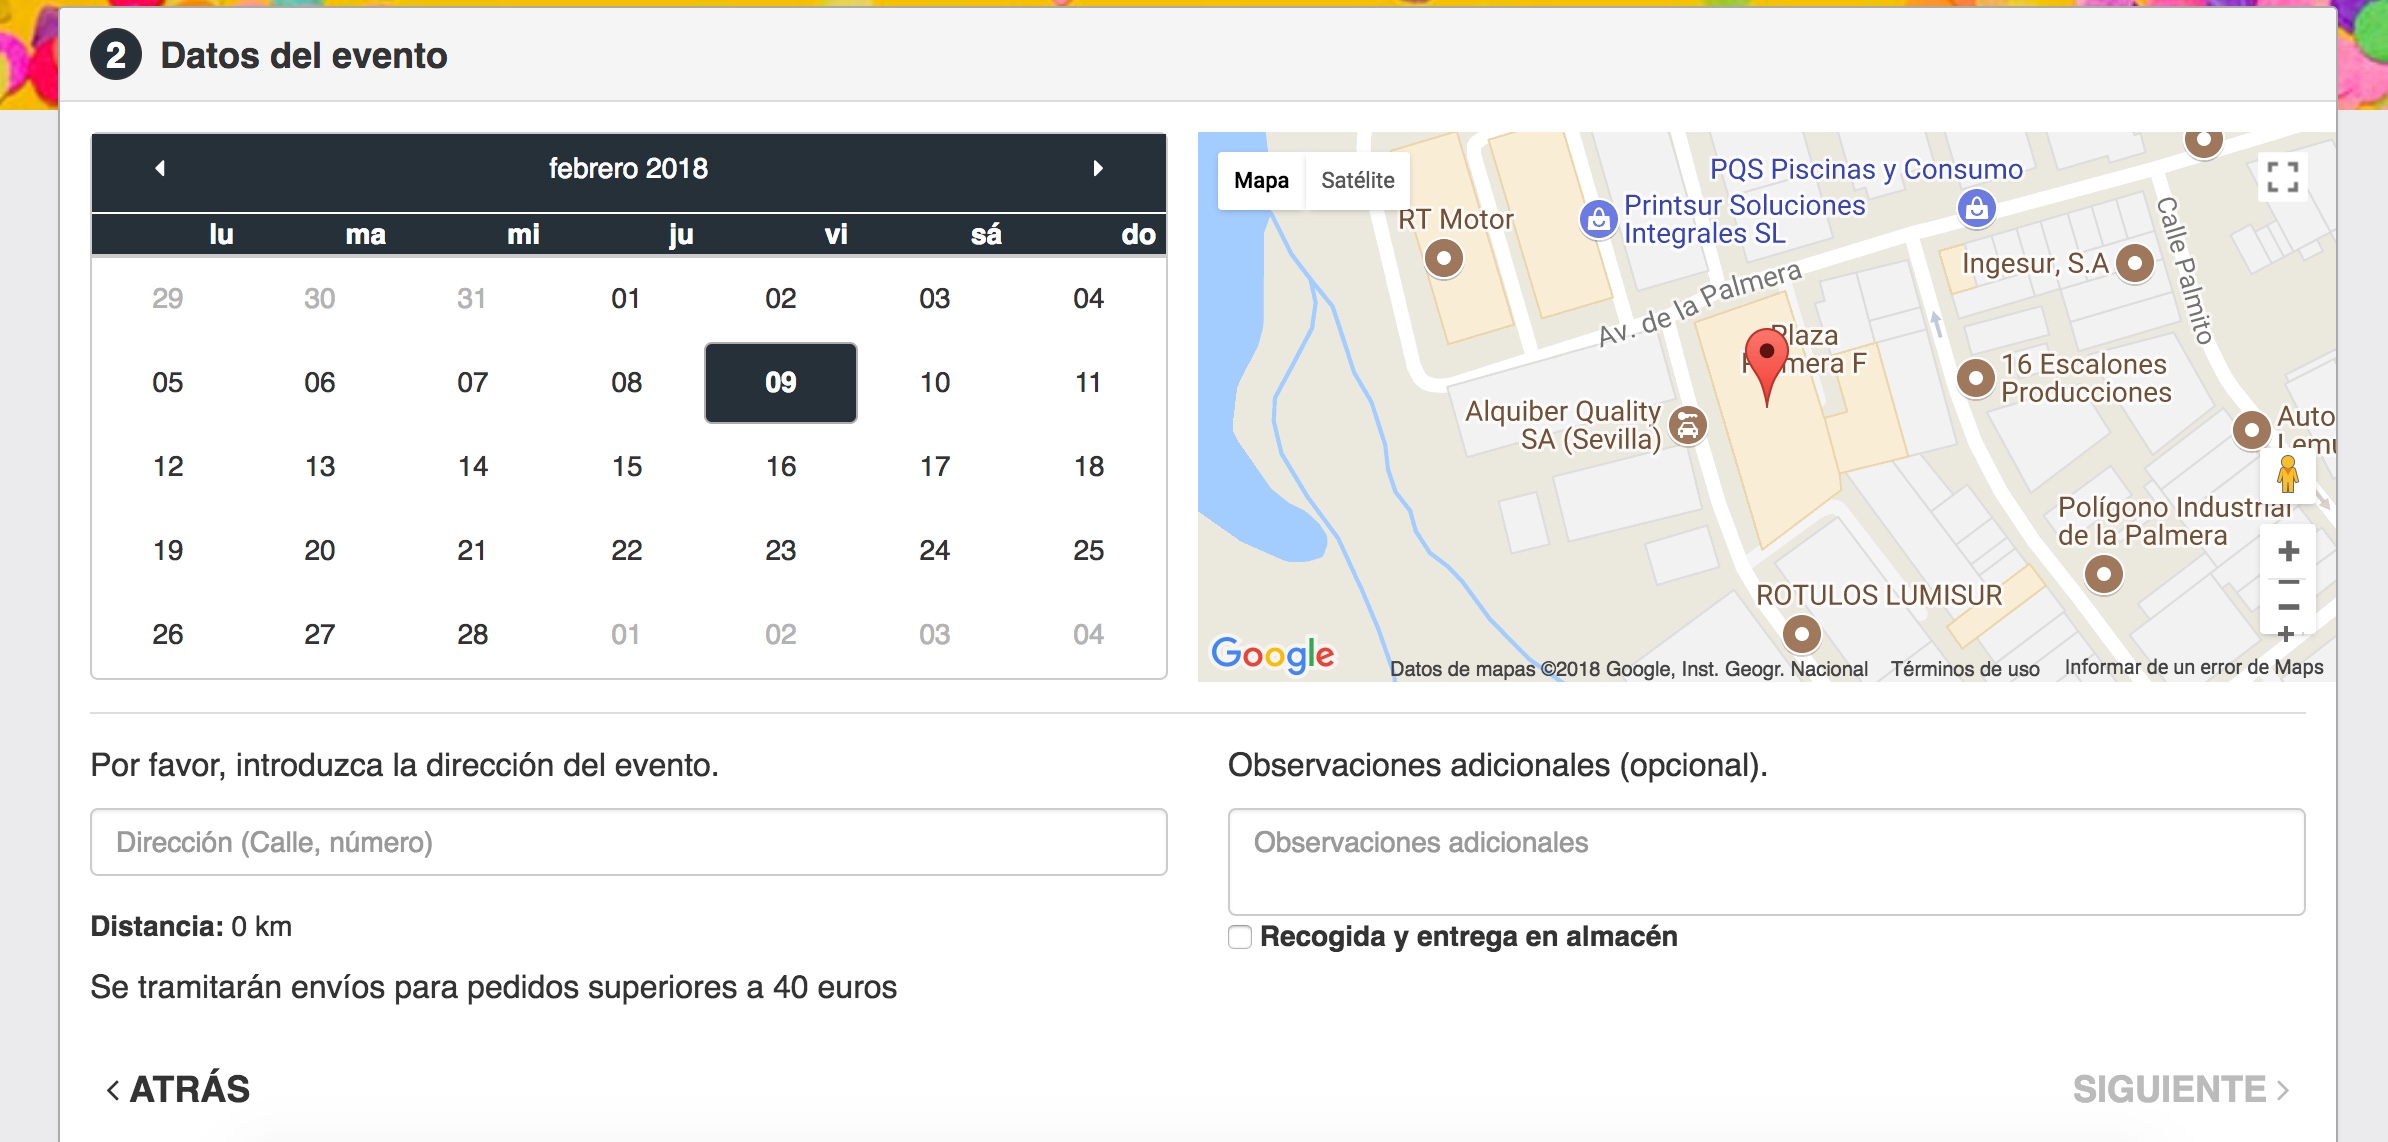This screenshot has height=1142, width=2388.
Task: Advance calendar to next month
Action: pyautogui.click(x=1097, y=168)
